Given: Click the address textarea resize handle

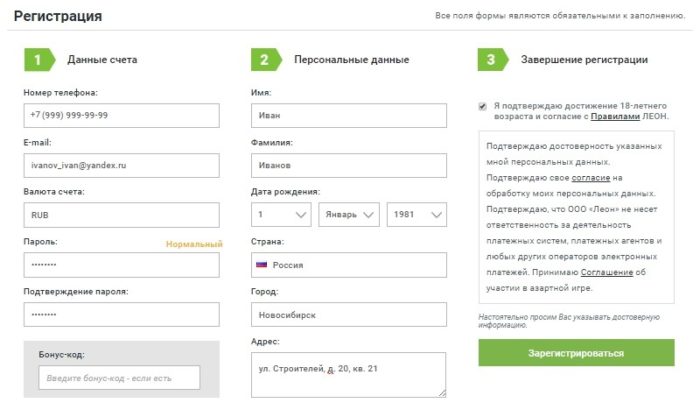Looking at the screenshot, I should coord(441,393).
